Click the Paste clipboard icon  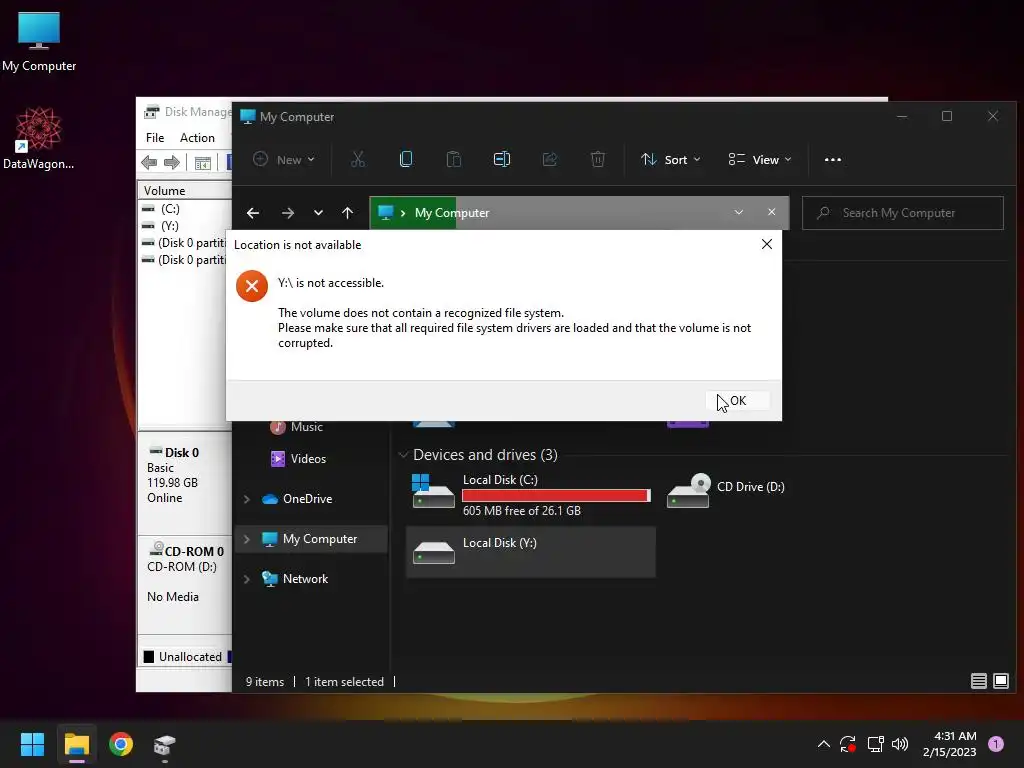pos(453,159)
